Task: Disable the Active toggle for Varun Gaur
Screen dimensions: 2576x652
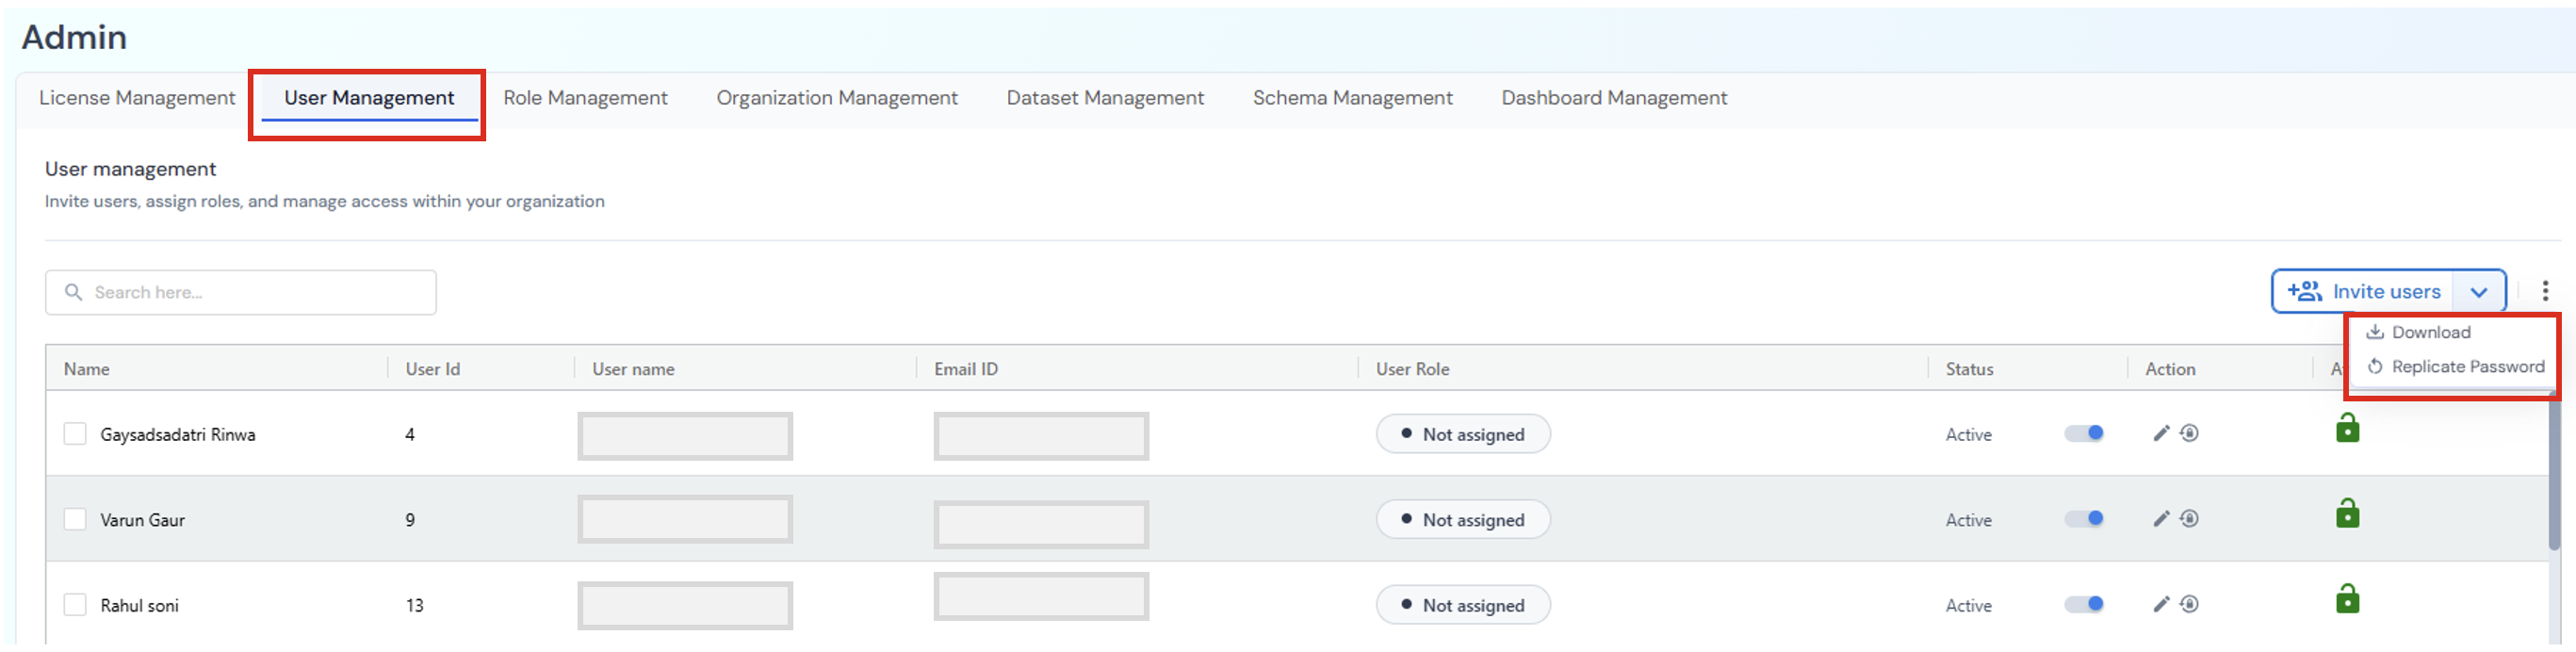Action: tap(2084, 518)
